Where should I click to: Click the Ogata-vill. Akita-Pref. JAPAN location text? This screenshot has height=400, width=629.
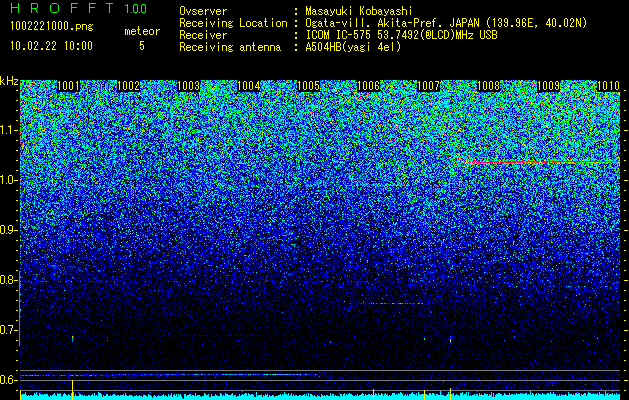(x=446, y=23)
